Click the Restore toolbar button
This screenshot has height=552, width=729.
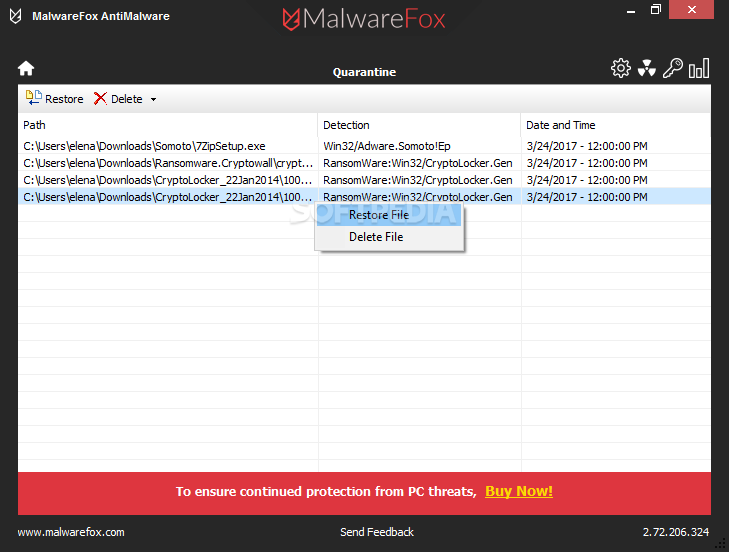point(54,99)
